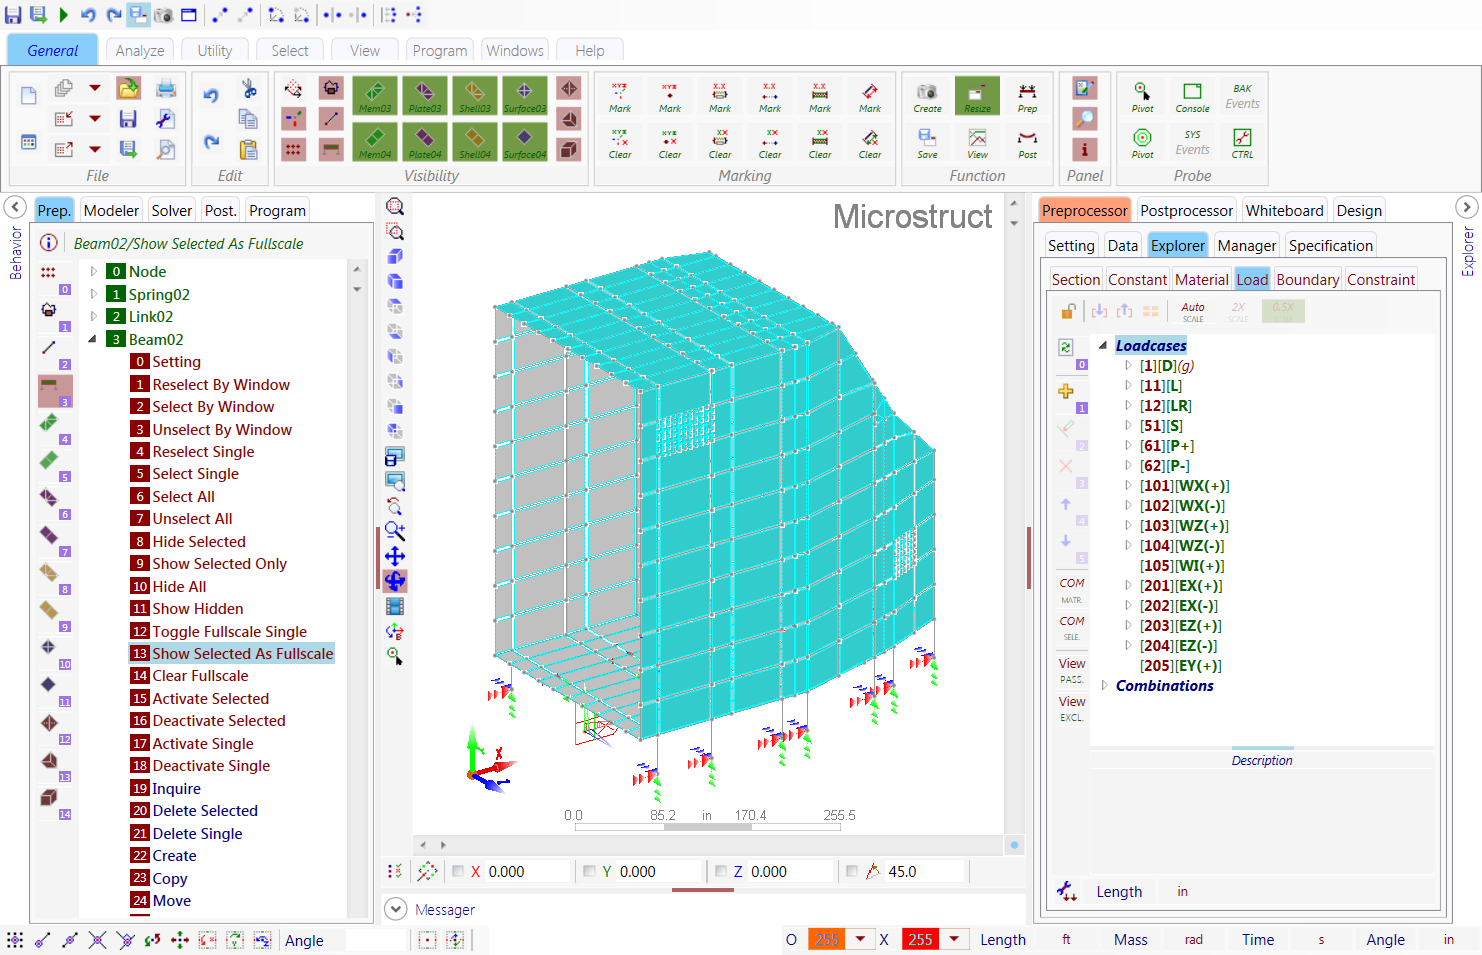
Task: Expand the Messager panel chevron
Action: (396, 909)
